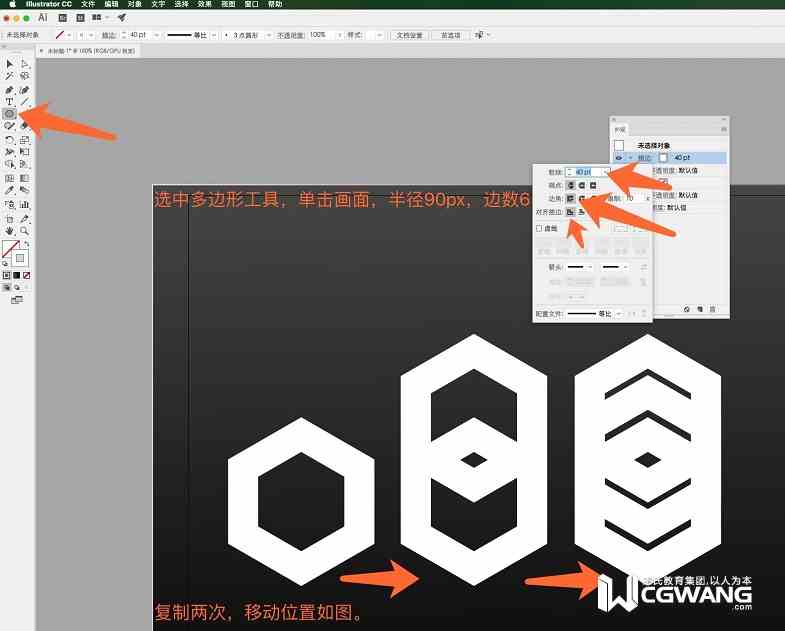Select the untitled document tab
Viewport: 785px width, 631px height.
[x=88, y=51]
